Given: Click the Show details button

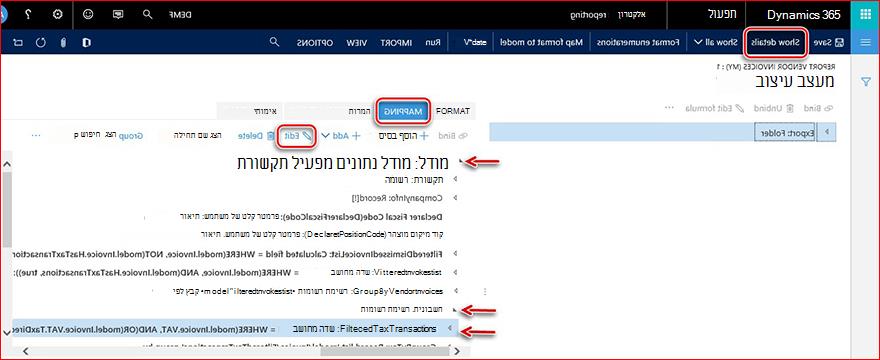Looking at the screenshot, I should click(x=776, y=42).
